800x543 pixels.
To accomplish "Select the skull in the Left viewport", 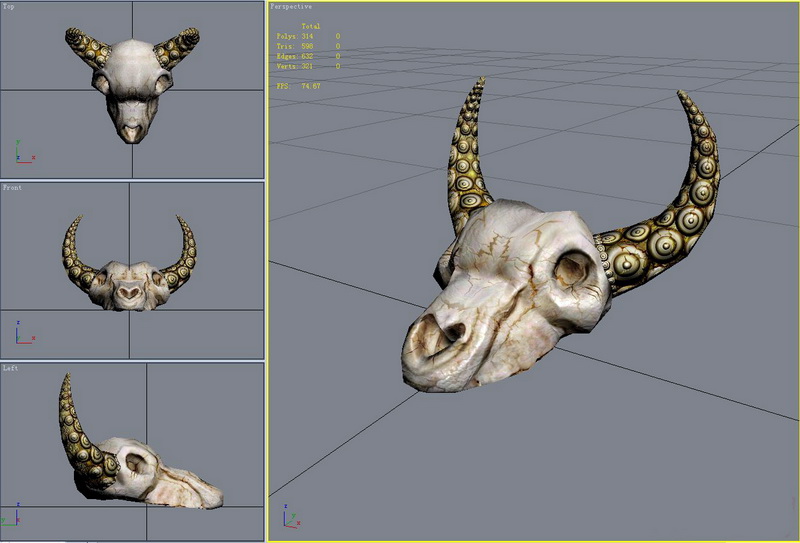I will tap(150, 472).
